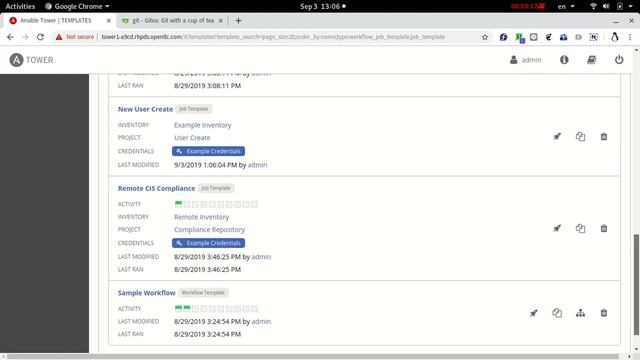This screenshot has height=360, width=640.
Task: Bookmark this page with star icon
Action: (x=484, y=37)
